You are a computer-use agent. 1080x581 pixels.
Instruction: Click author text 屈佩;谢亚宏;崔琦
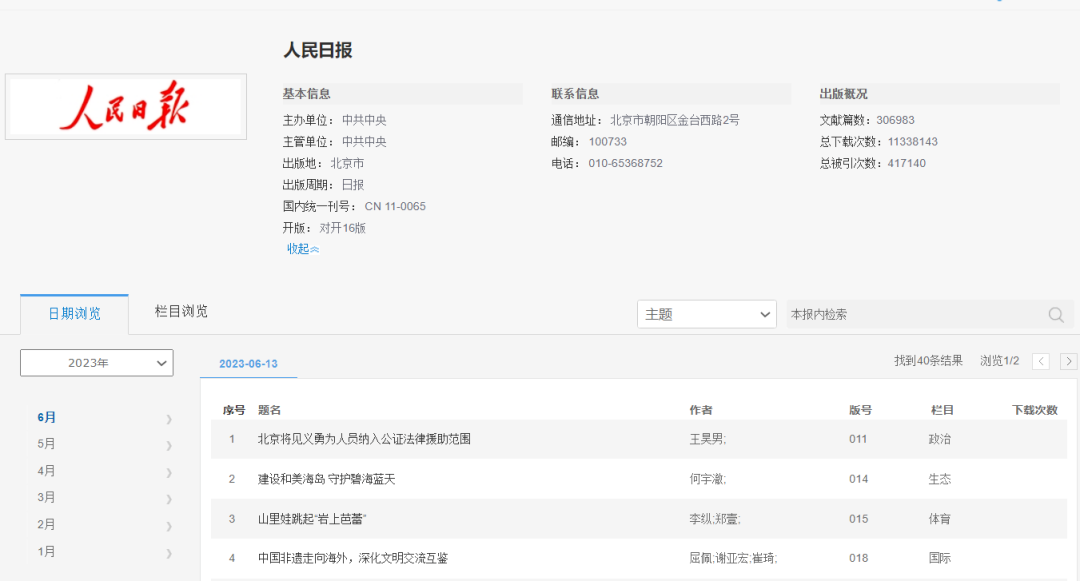(x=733, y=558)
